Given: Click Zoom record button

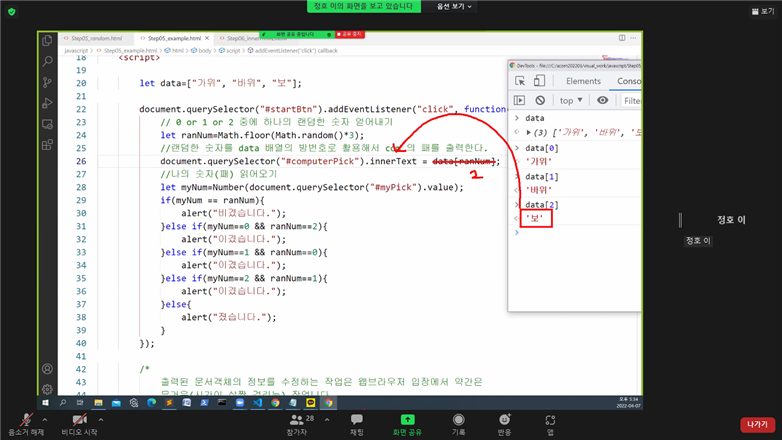Looking at the screenshot, I should coord(458,425).
